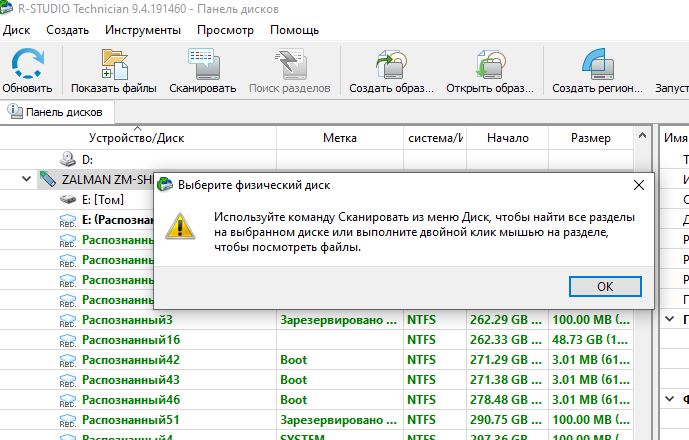Click the E: [Том] volume icon
689x440 pixels.
point(68,200)
